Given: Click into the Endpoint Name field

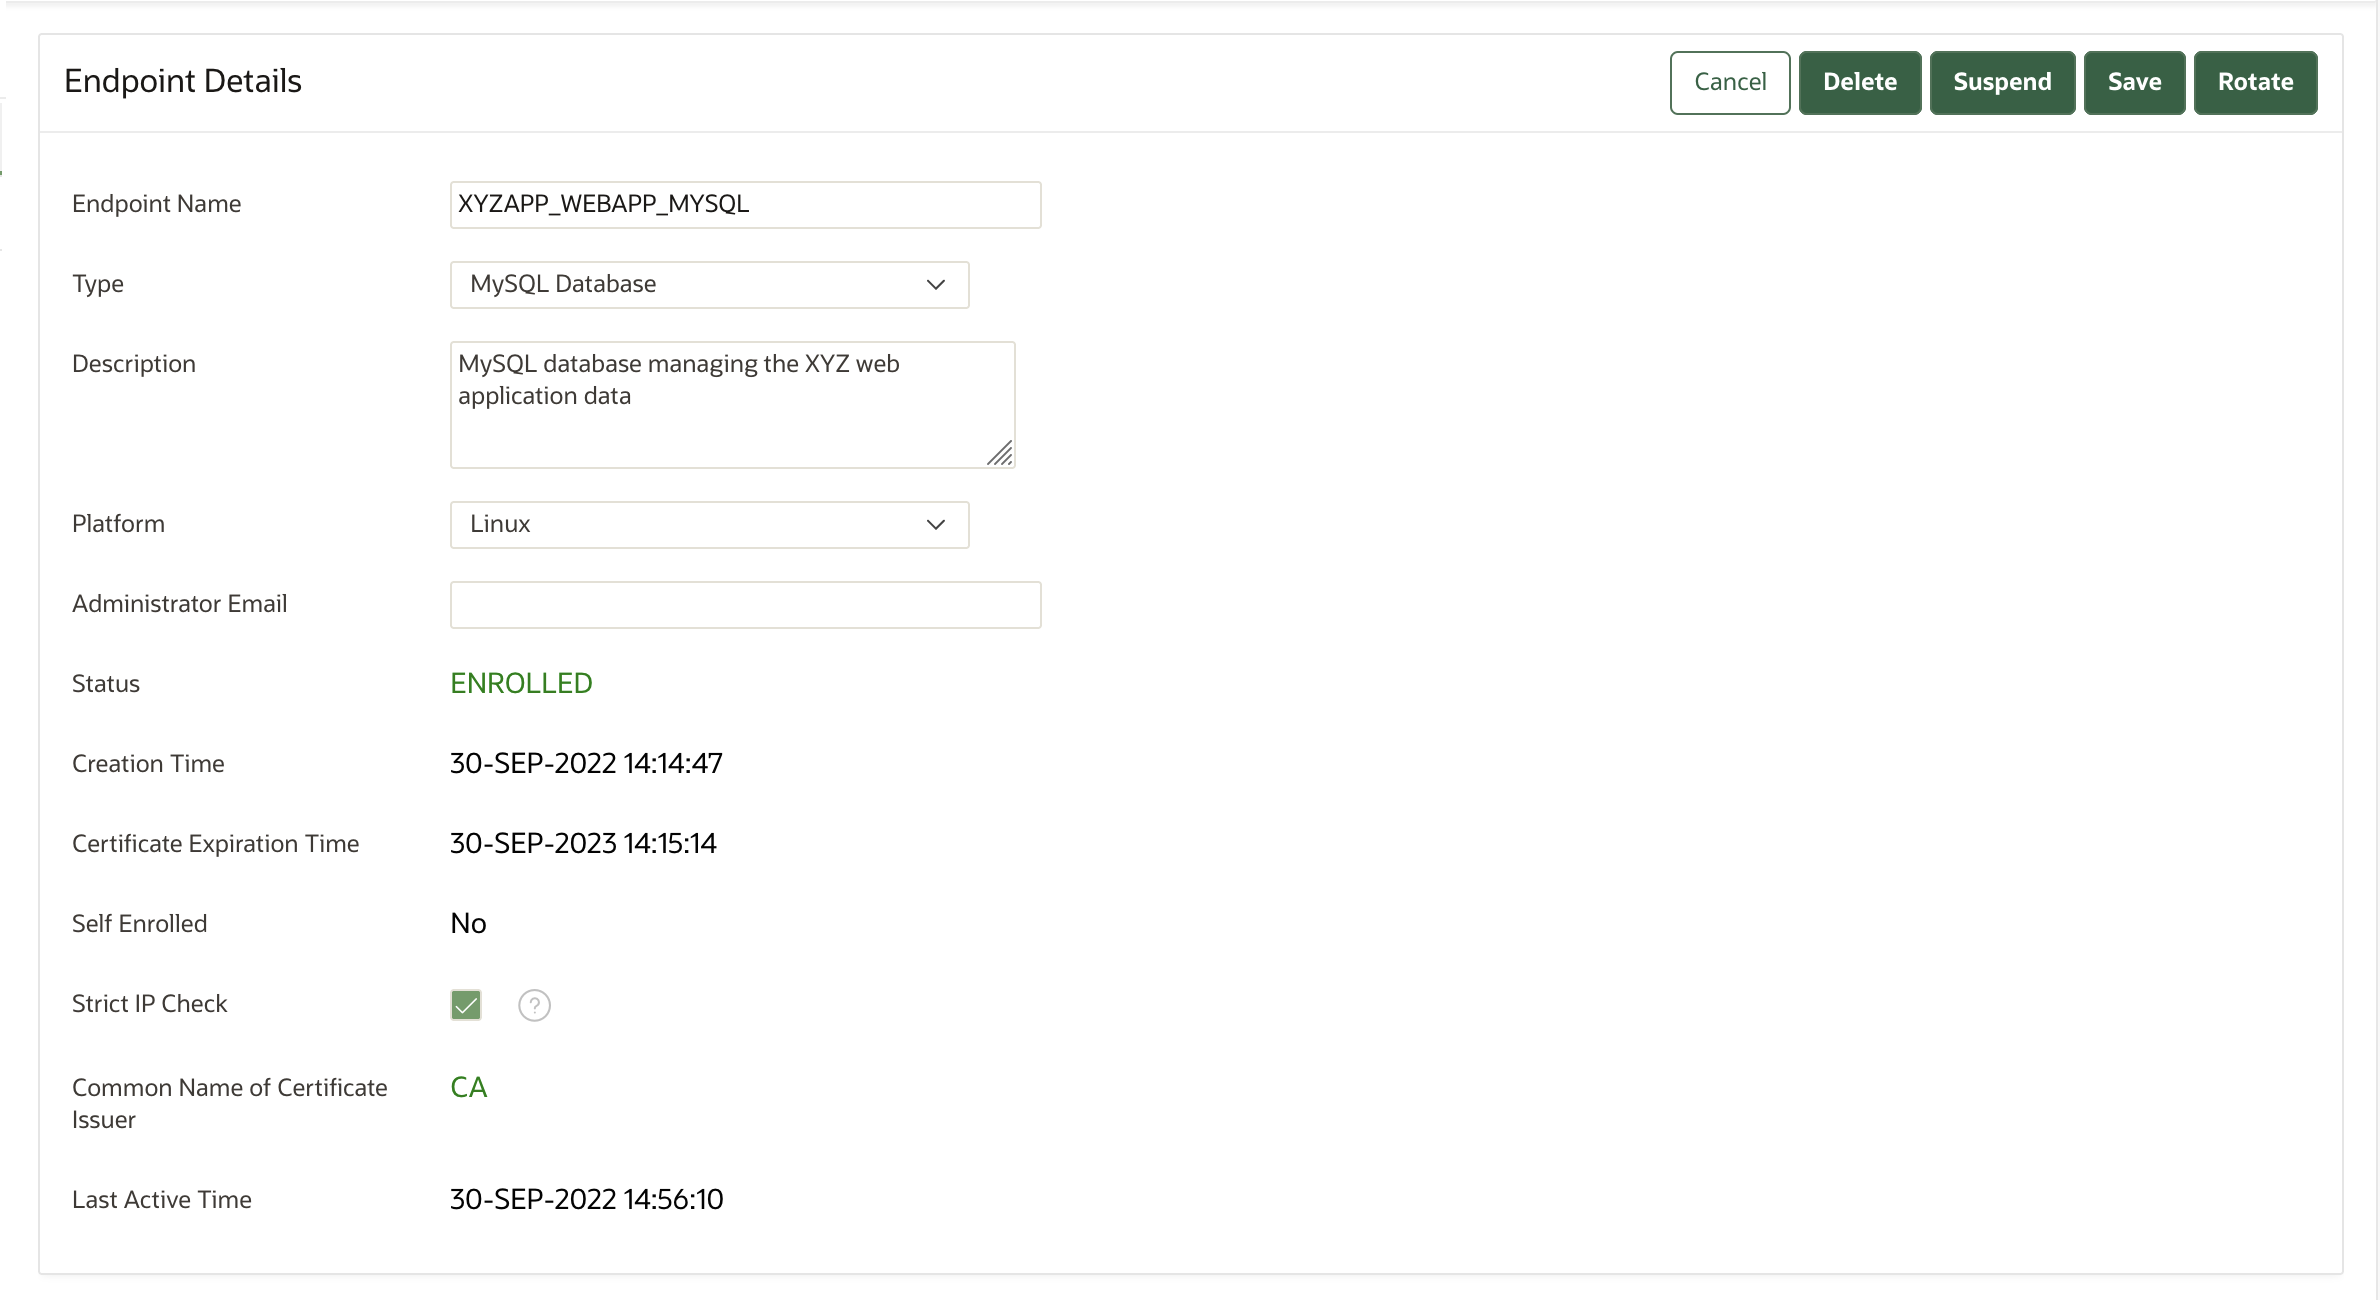Looking at the screenshot, I should (745, 205).
